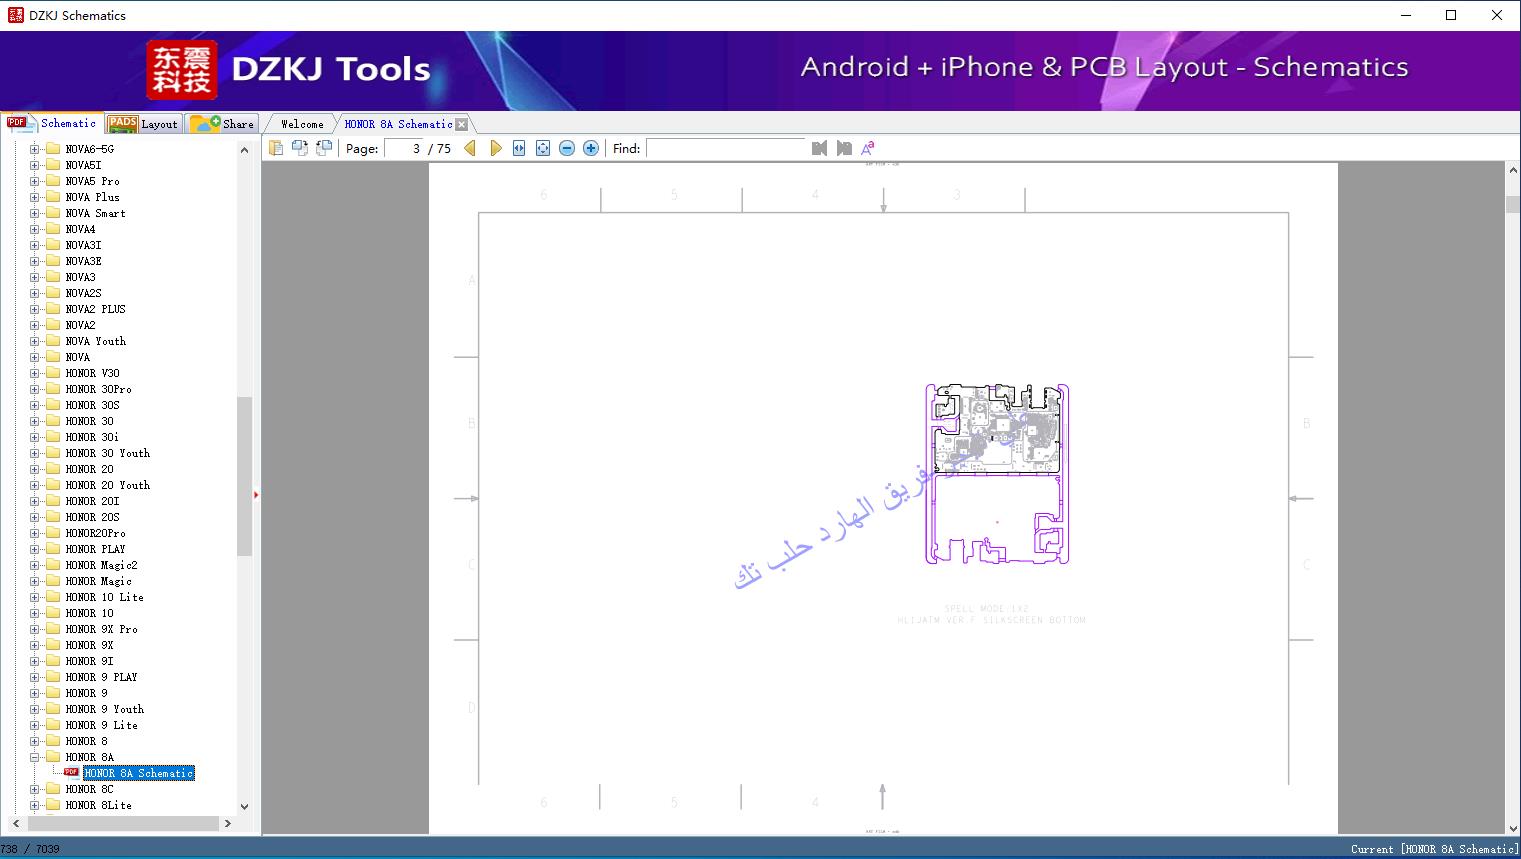Screen dimensions: 1521x859
Task: Click the DZKJ Tools red logo
Action: tap(182, 70)
